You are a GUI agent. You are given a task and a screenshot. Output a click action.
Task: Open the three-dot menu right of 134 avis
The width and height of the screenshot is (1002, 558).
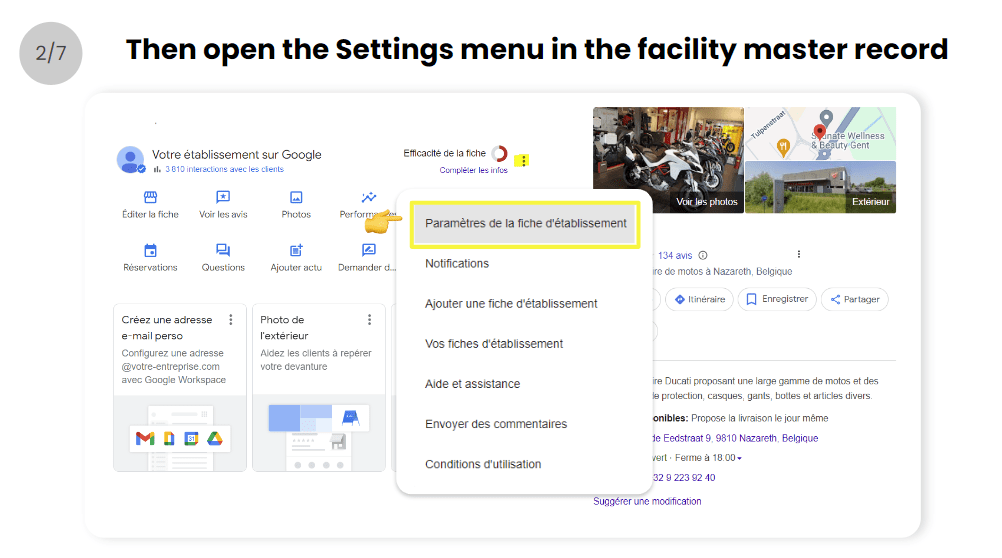(799, 254)
